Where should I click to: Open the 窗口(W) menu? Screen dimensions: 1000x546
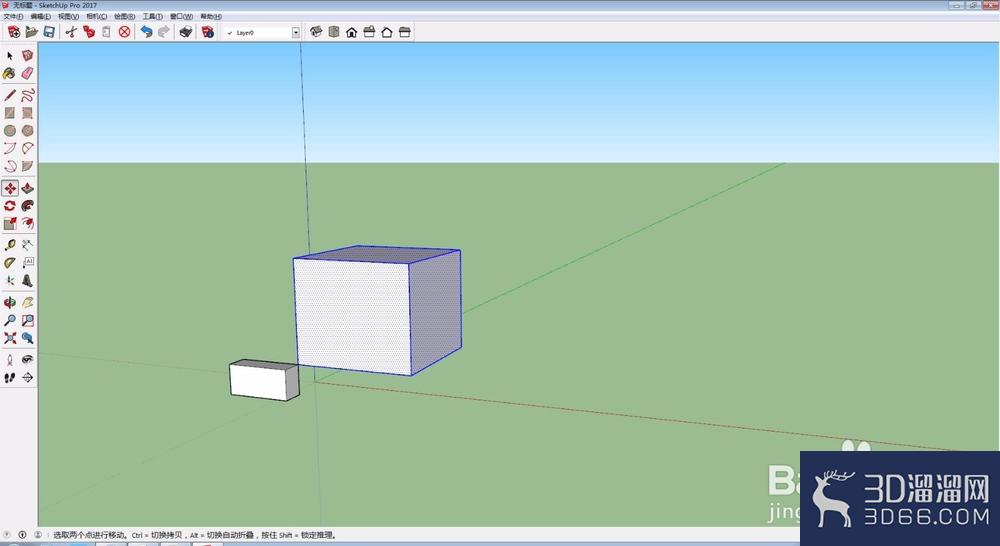click(181, 17)
